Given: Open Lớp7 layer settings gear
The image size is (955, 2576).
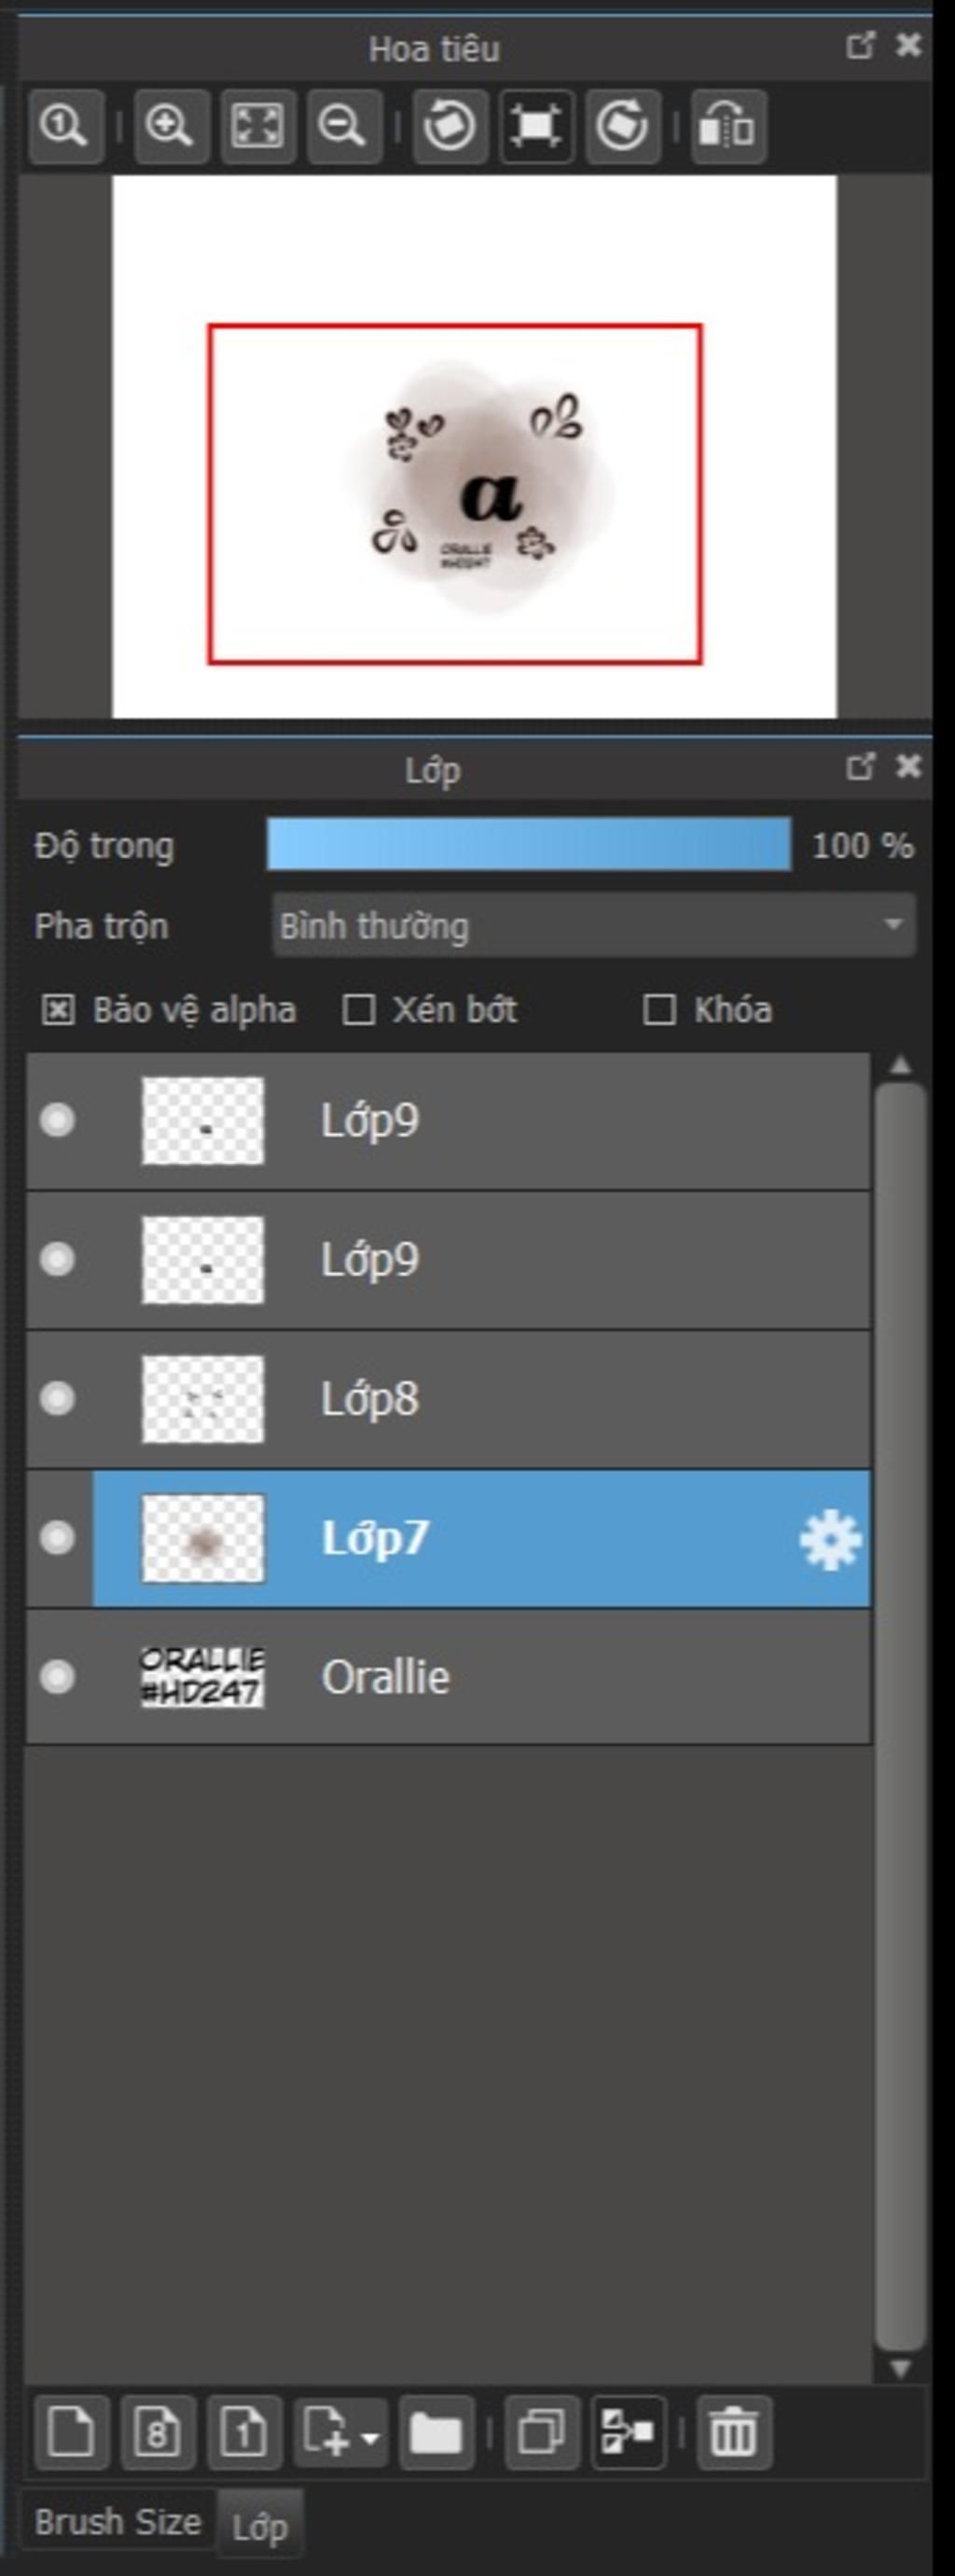Looking at the screenshot, I should click(830, 1540).
